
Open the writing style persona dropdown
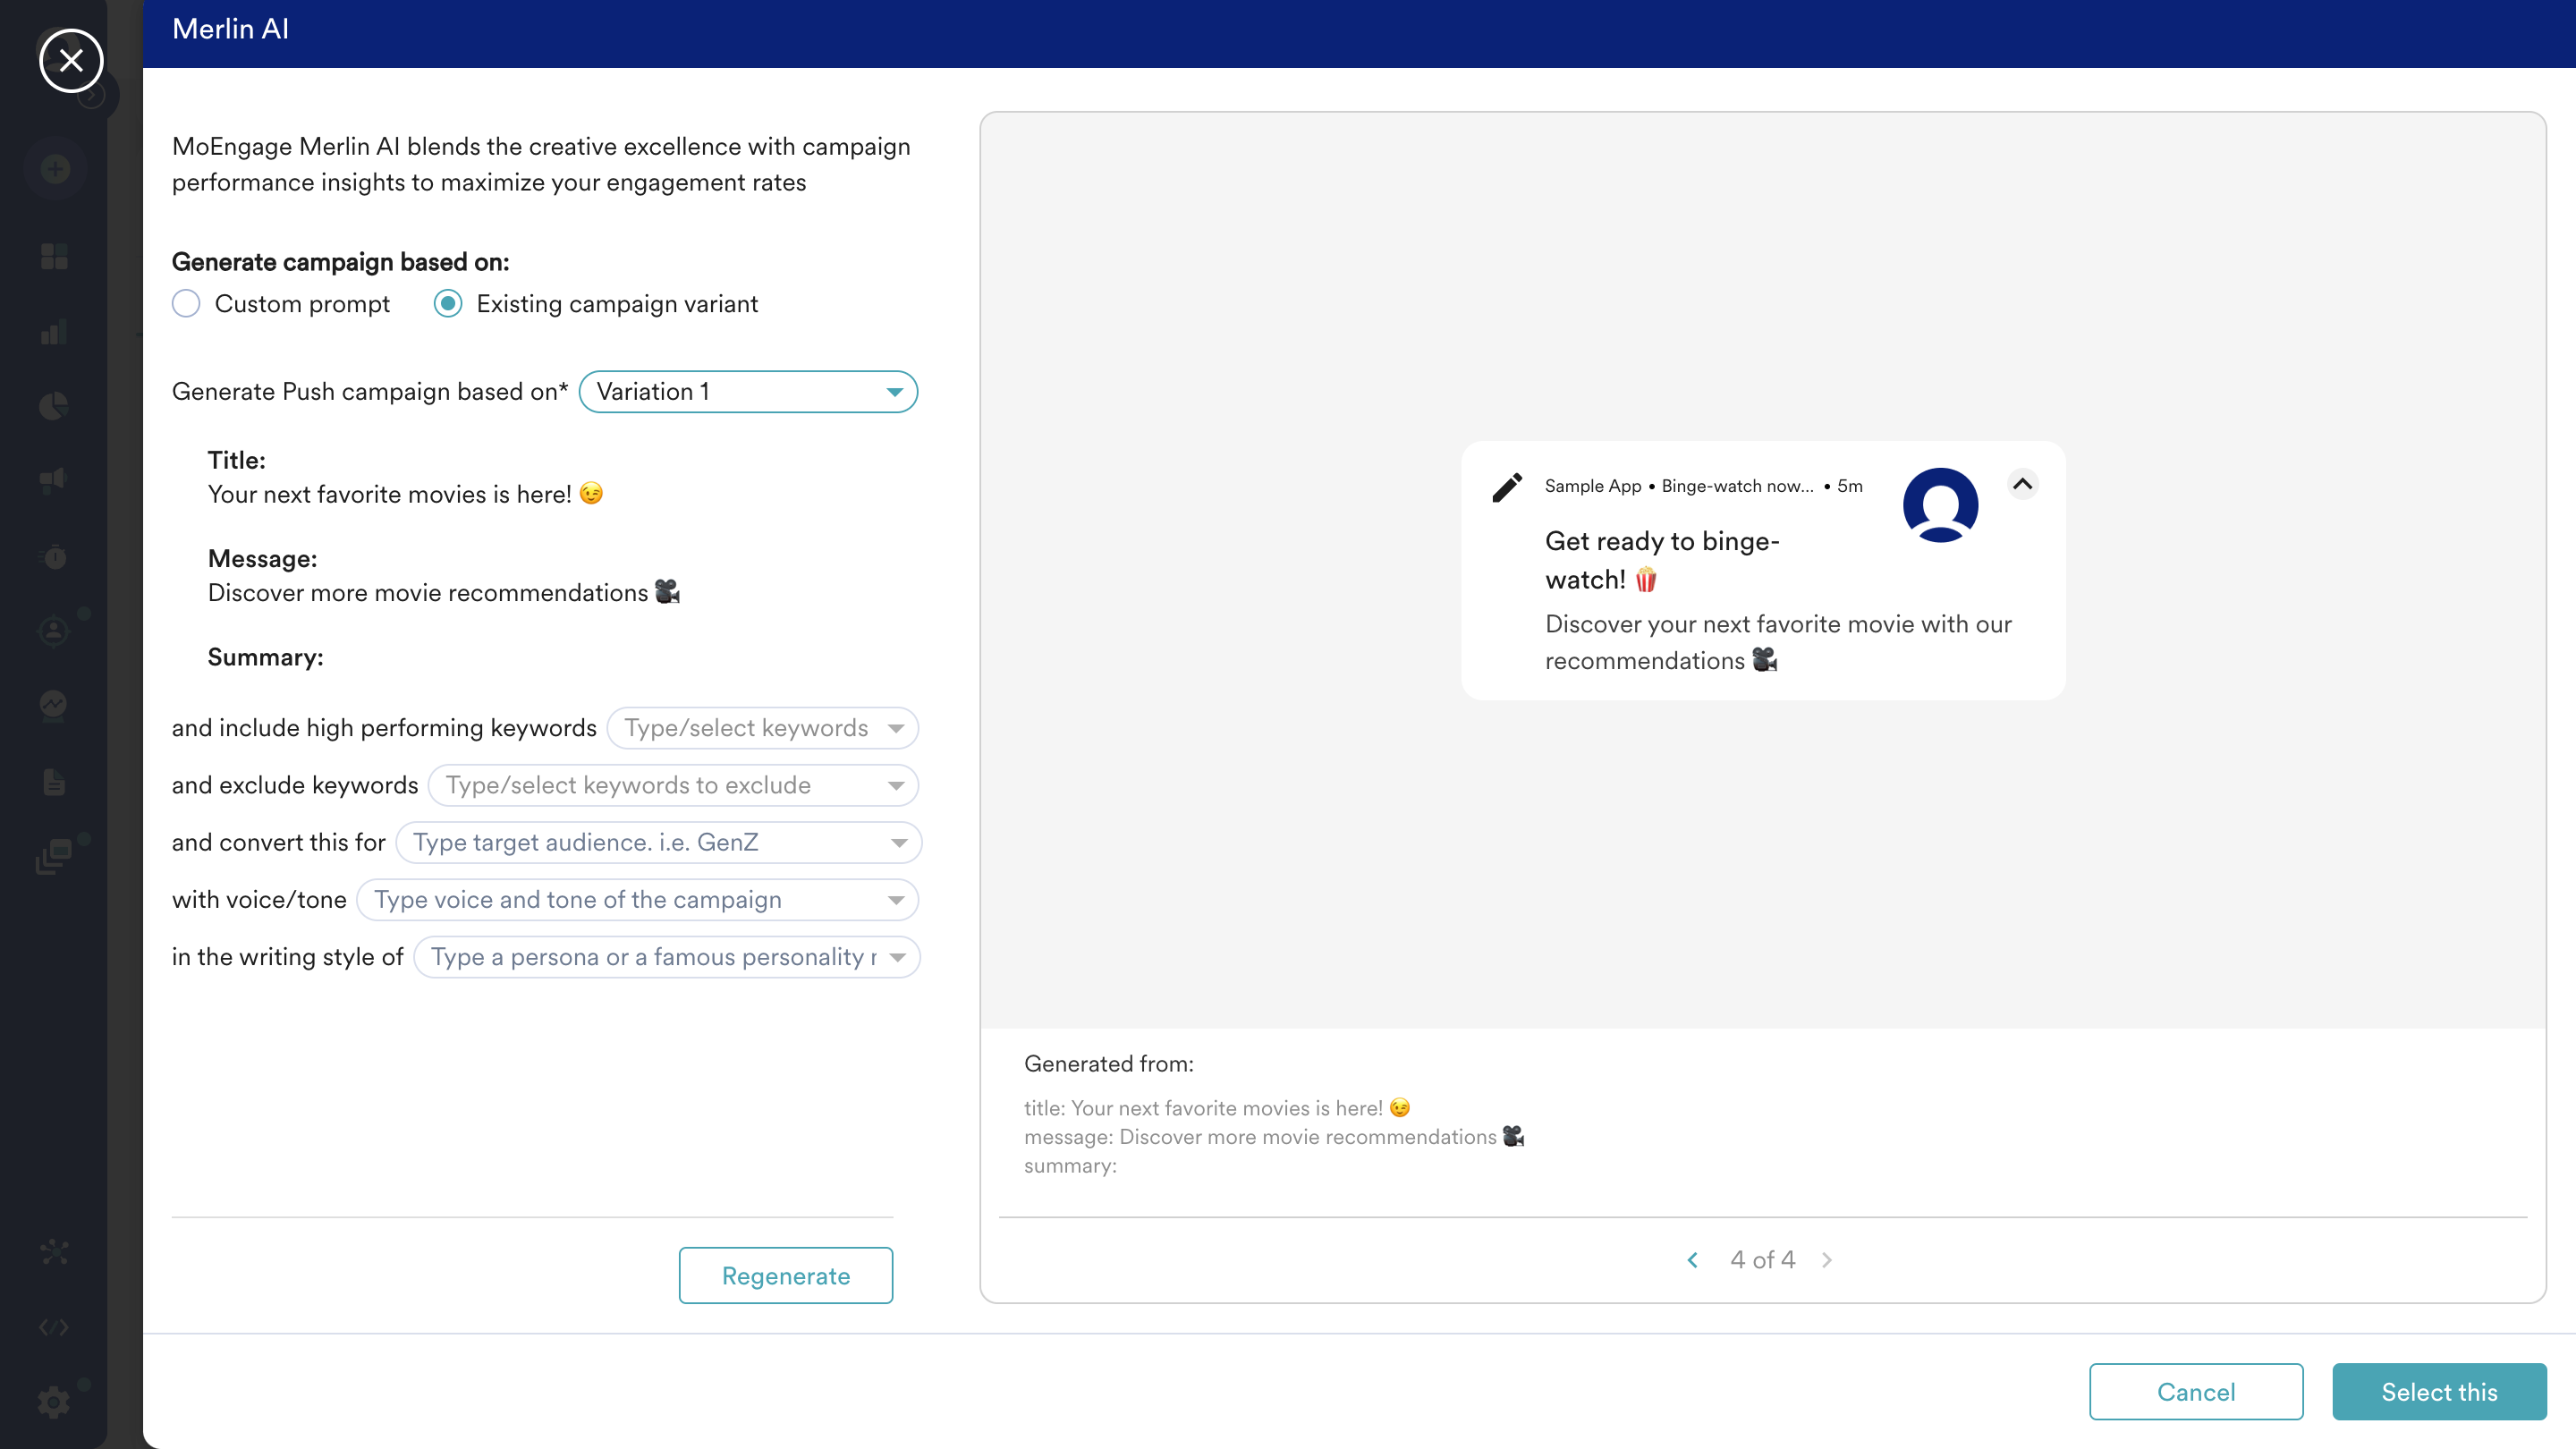(x=666, y=957)
